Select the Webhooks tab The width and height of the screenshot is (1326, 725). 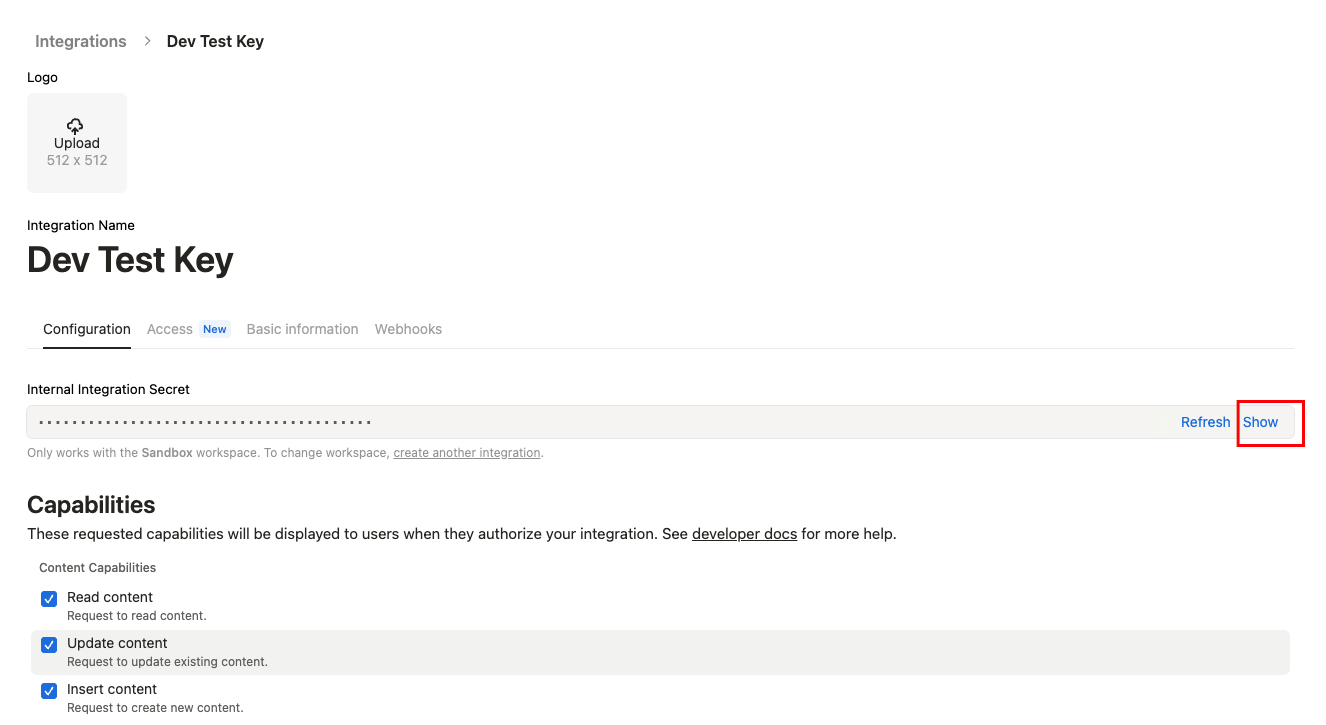[x=408, y=328]
